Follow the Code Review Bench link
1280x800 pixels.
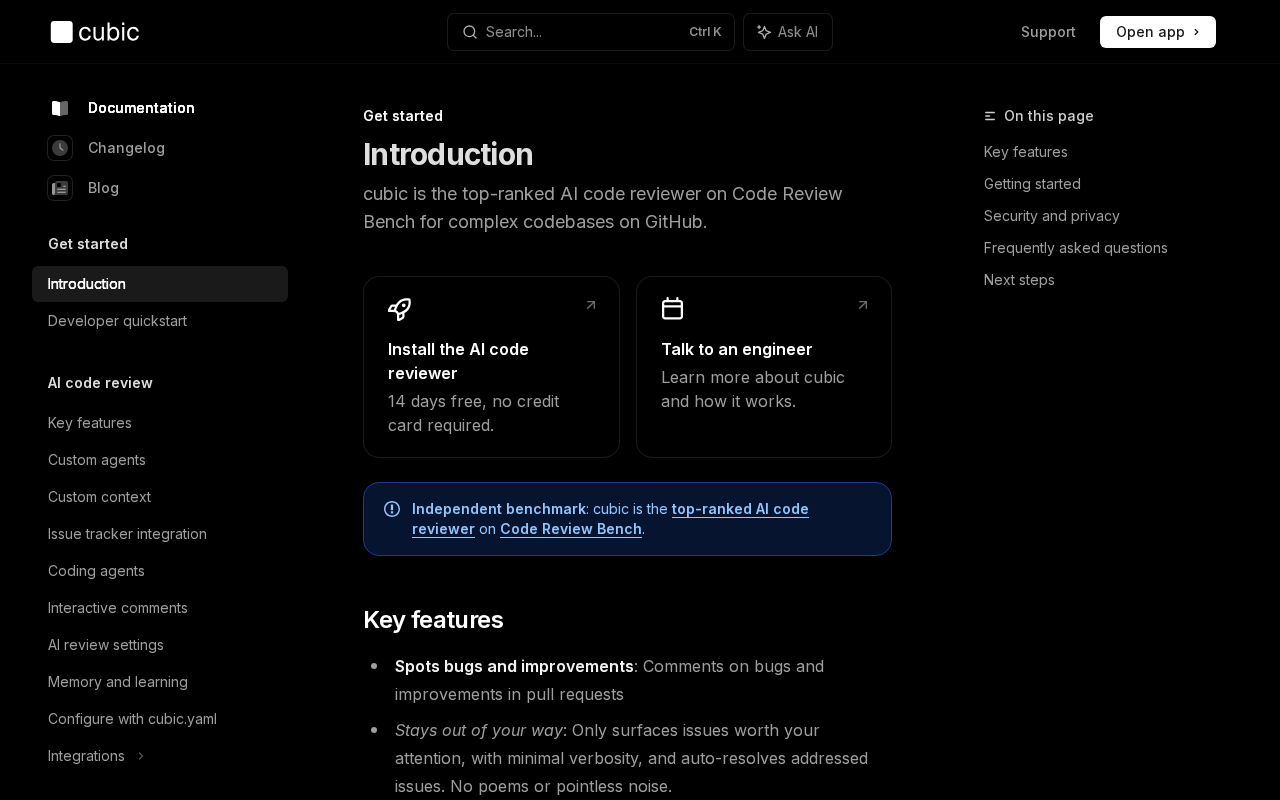tap(571, 529)
